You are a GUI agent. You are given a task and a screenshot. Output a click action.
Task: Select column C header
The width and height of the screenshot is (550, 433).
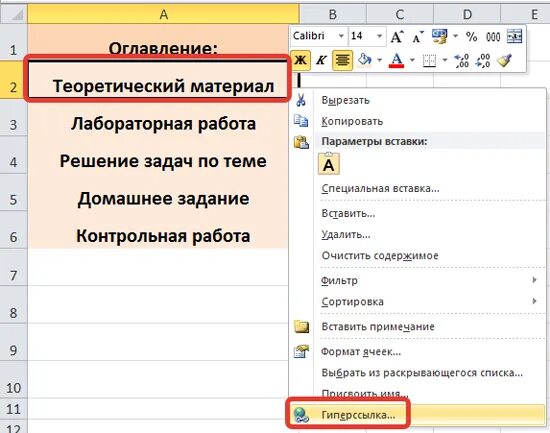pyautogui.click(x=400, y=15)
